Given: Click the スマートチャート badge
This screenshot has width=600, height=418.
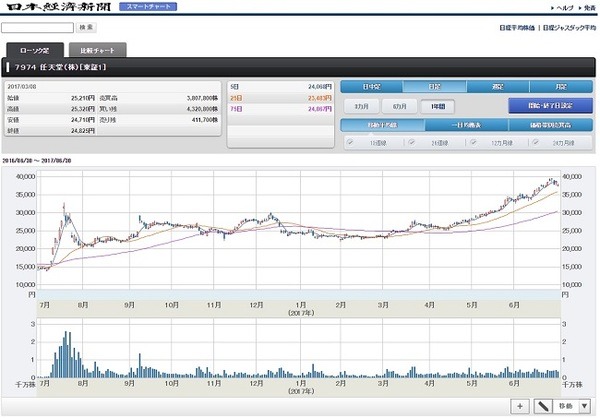Looking at the screenshot, I should (148, 7).
